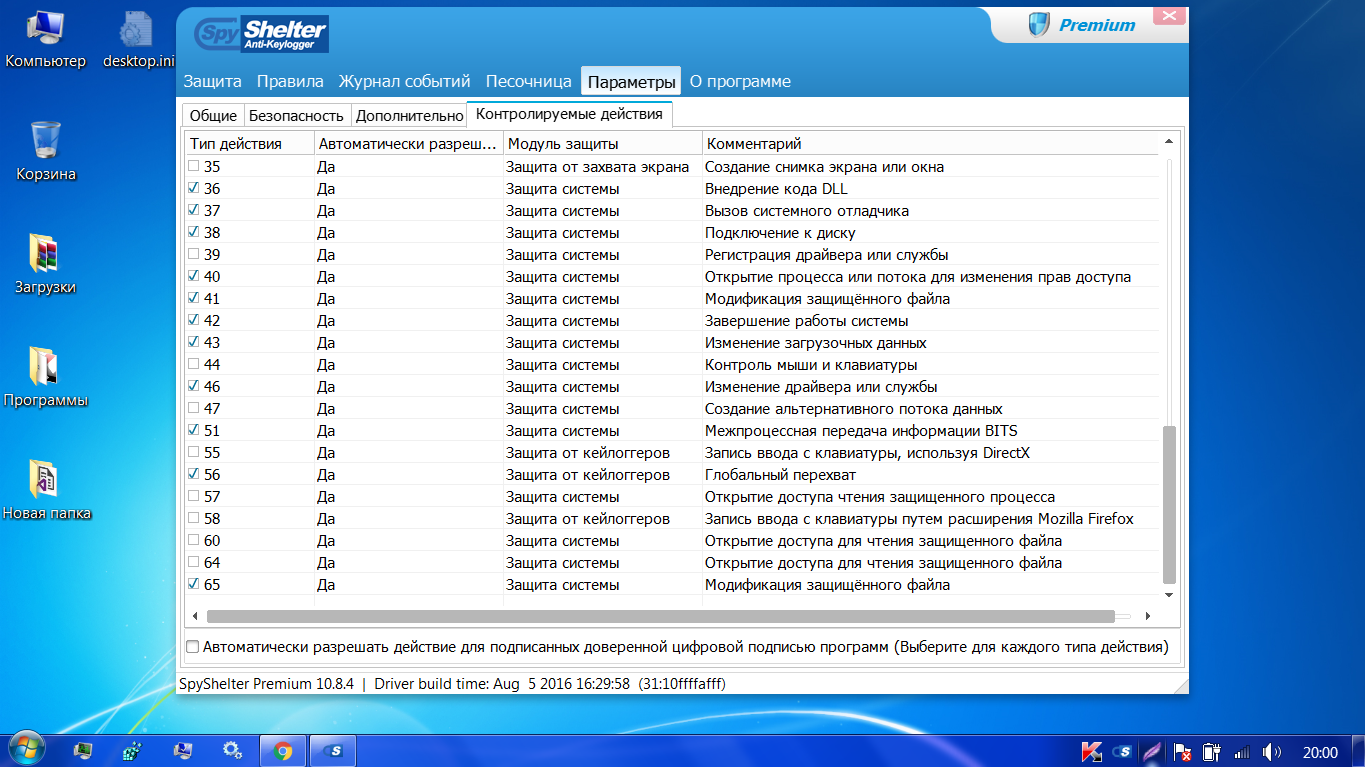Image resolution: width=1365 pixels, height=767 pixels.
Task: Open the Защита menu tab
Action: coord(212,81)
